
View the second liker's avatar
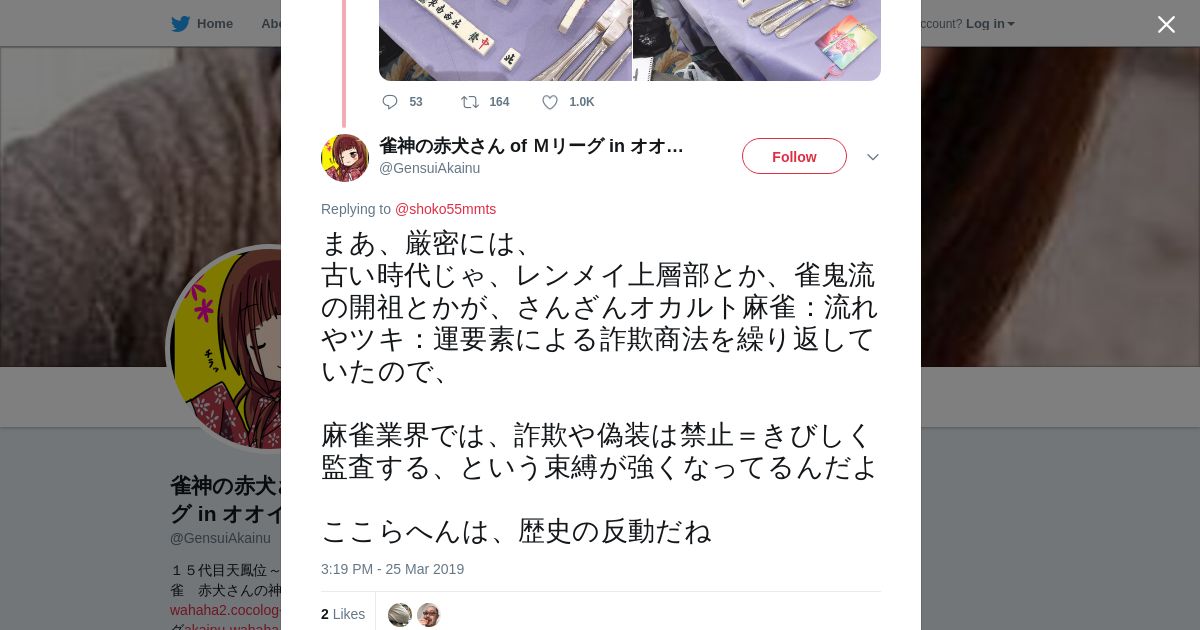[x=429, y=615]
